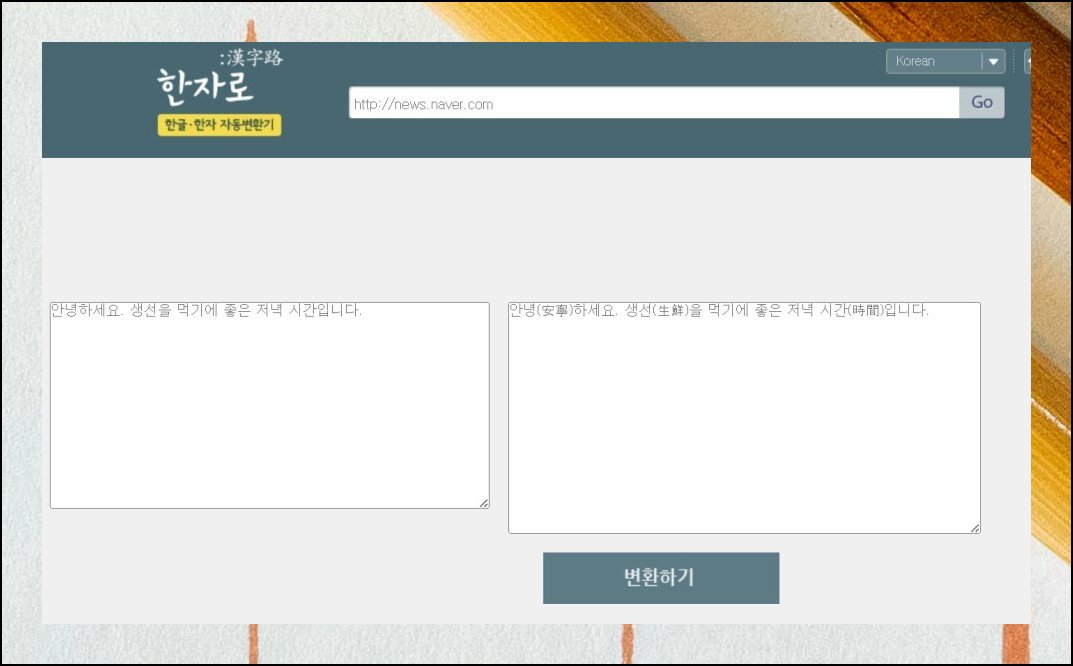Click the 한글·한자 자동변환기 yellow badge
The image size is (1073, 666).
tap(219, 125)
